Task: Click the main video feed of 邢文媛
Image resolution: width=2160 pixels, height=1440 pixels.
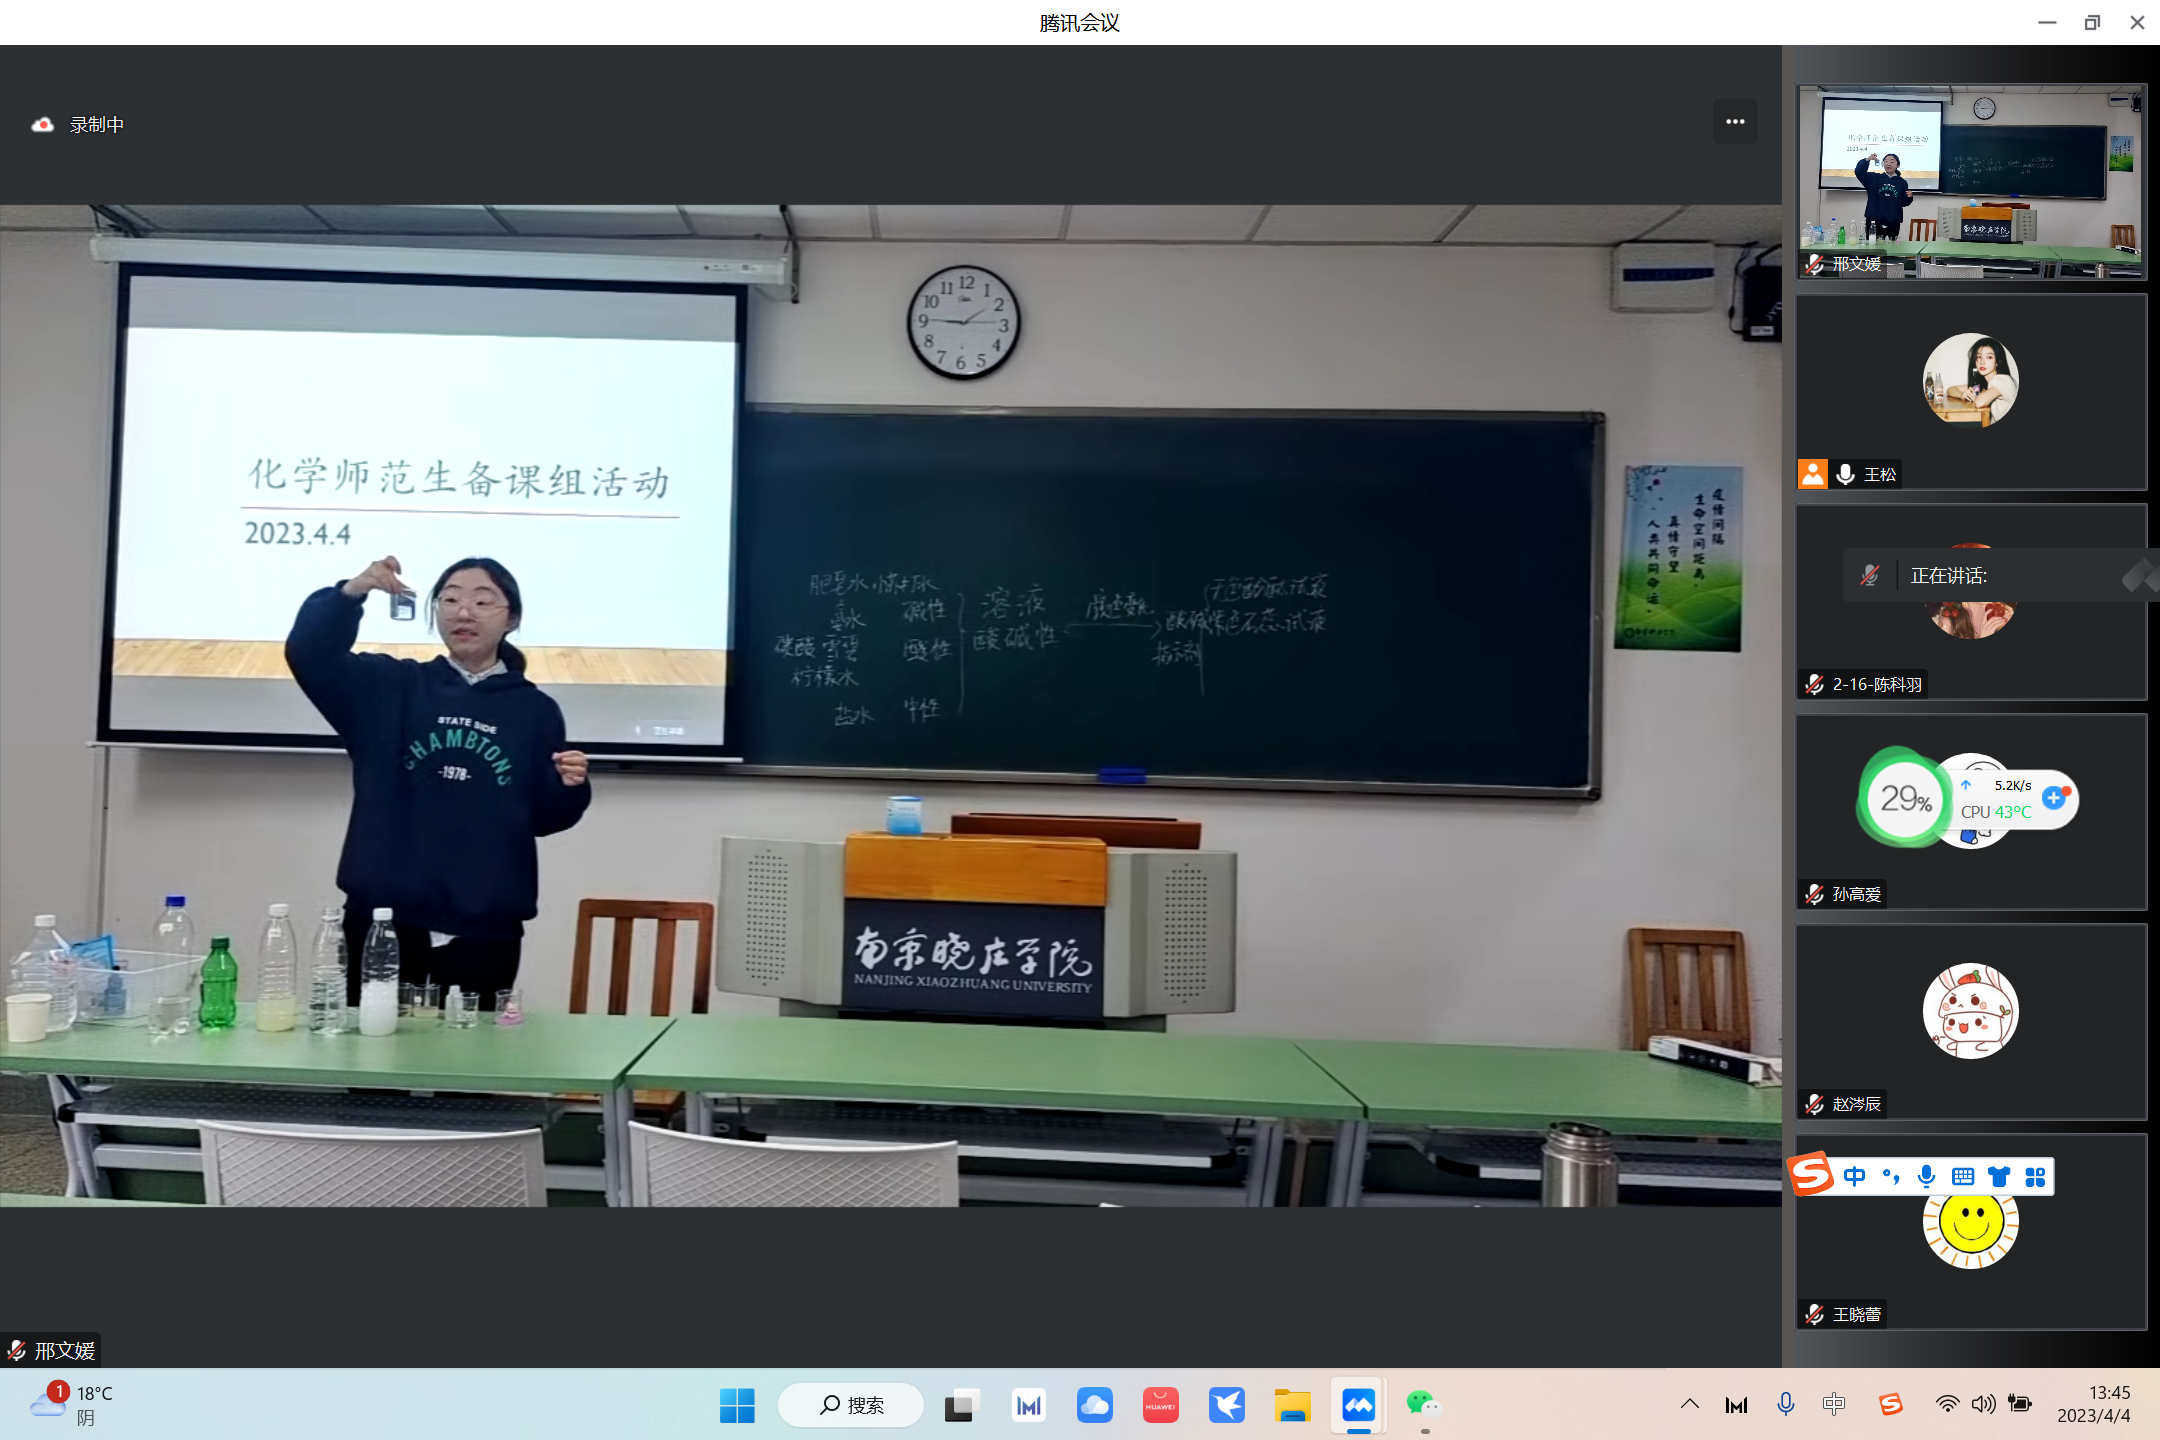Action: (x=890, y=706)
